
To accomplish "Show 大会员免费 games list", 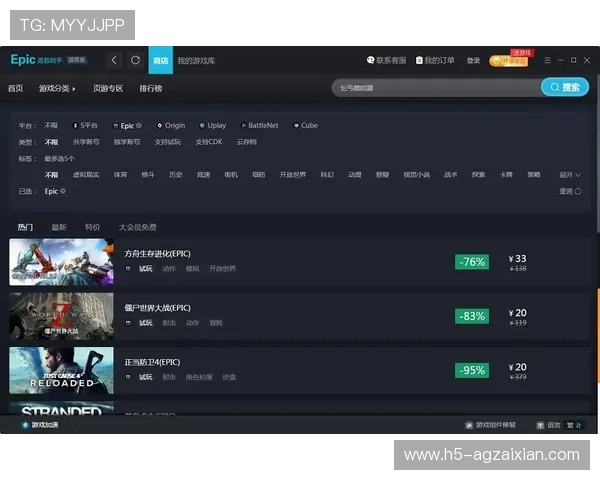I will pyautogui.click(x=138, y=227).
